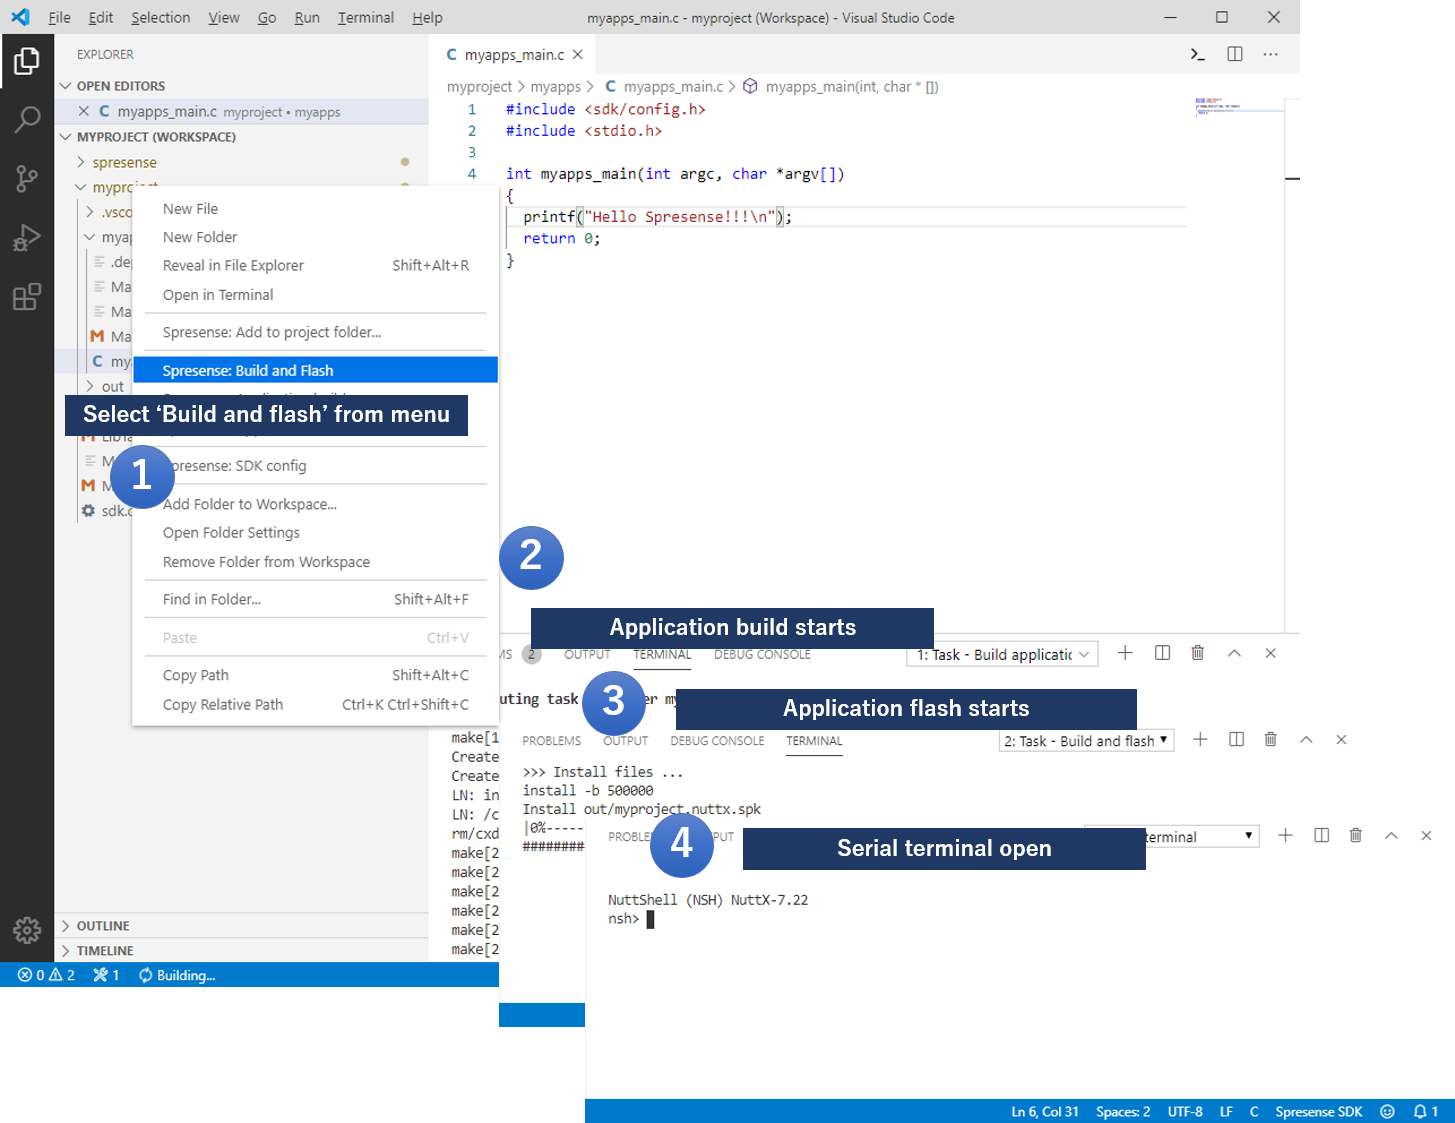Open the Run and Debug view

[27, 238]
